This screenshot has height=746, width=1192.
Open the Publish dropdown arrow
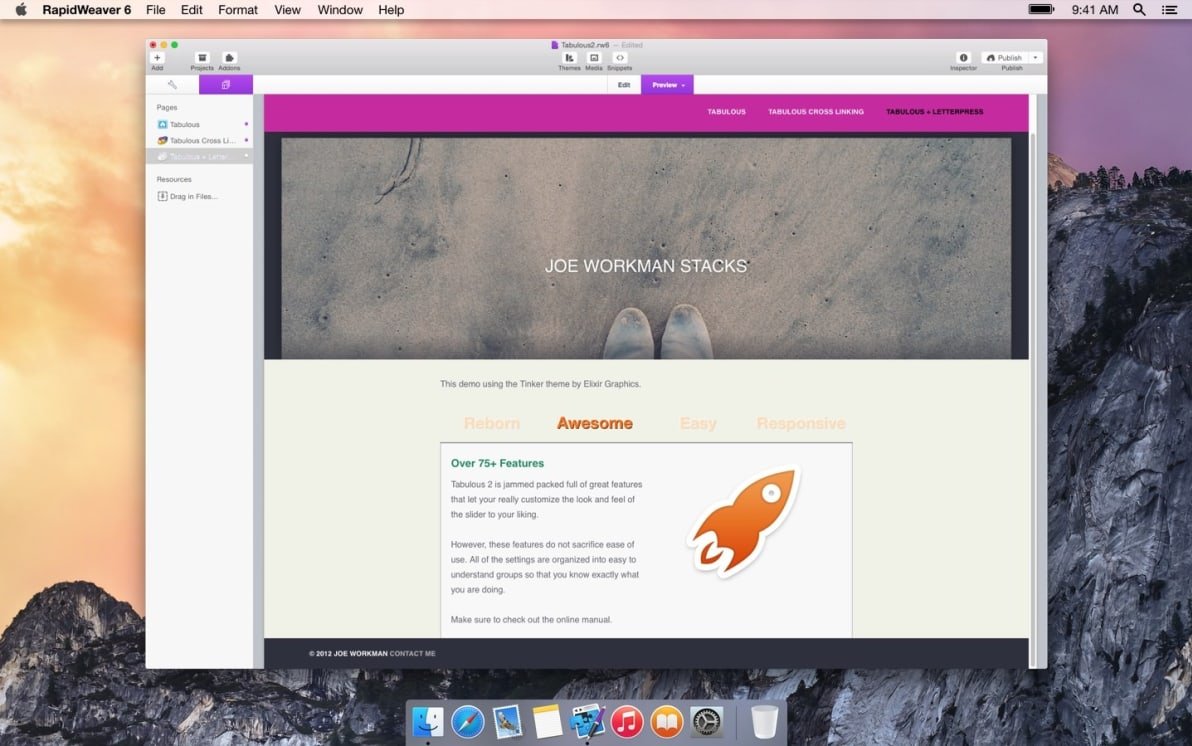pos(1035,58)
